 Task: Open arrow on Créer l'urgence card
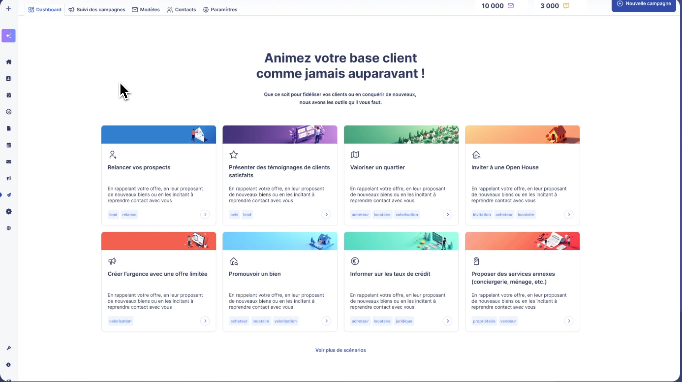(205, 321)
